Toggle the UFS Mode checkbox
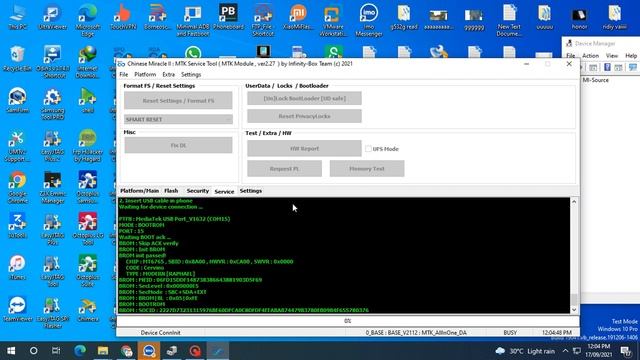Viewport: 640px width, 360px height. [368, 149]
